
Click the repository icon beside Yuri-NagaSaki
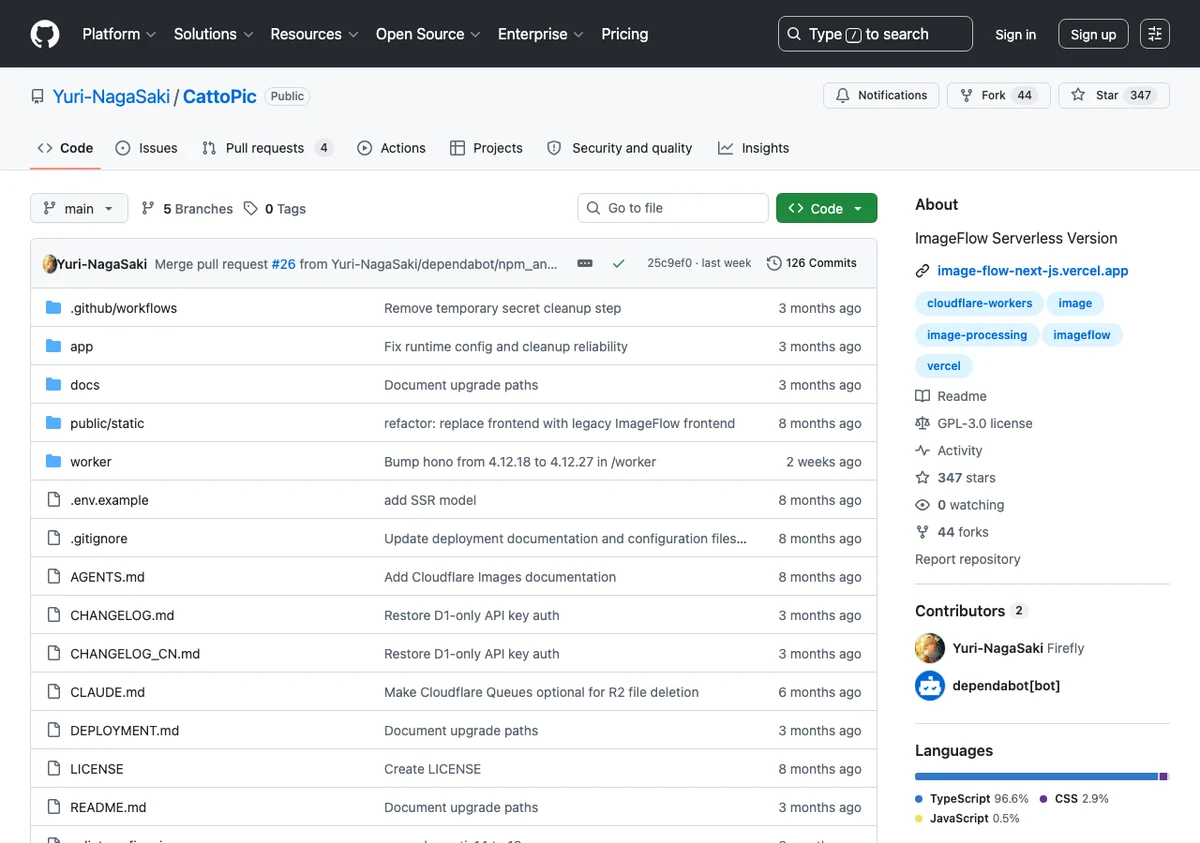(x=38, y=97)
